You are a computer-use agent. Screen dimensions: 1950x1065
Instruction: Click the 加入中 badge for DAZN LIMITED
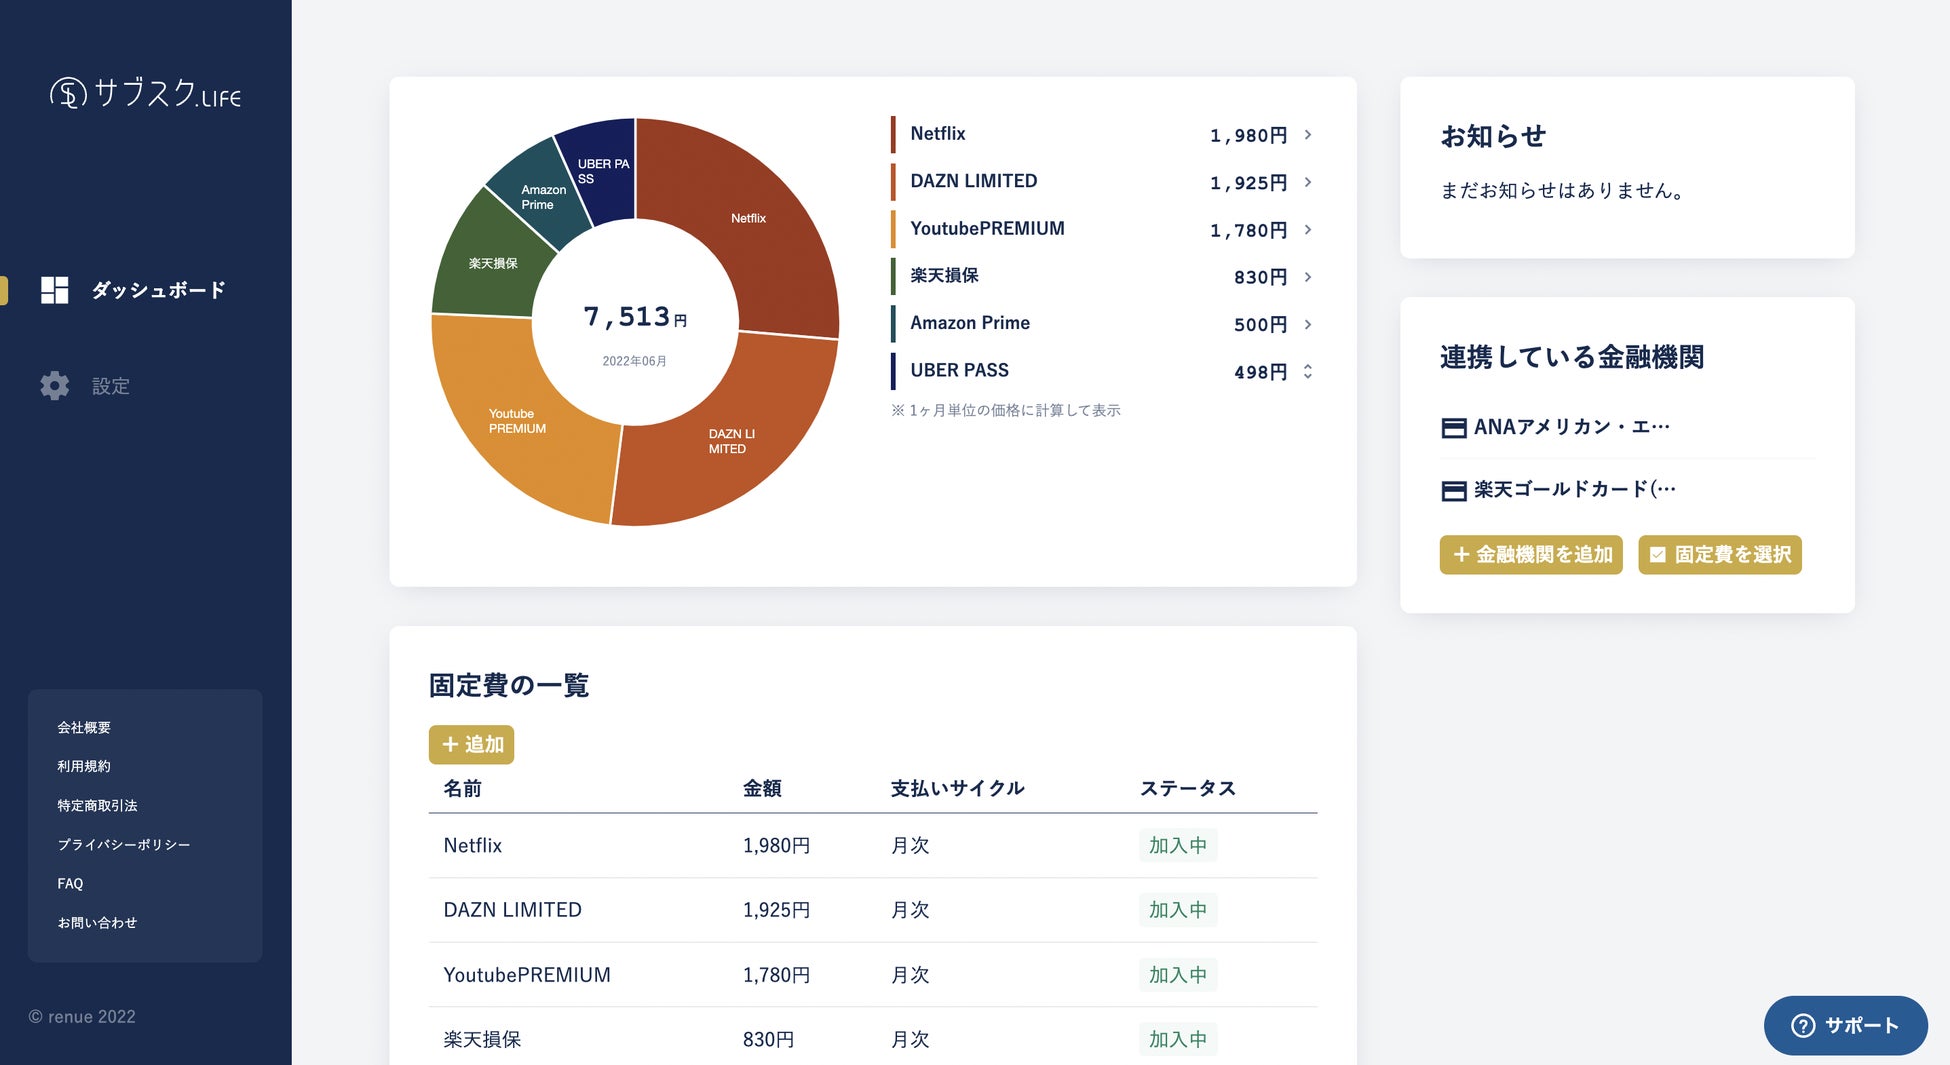point(1178,910)
